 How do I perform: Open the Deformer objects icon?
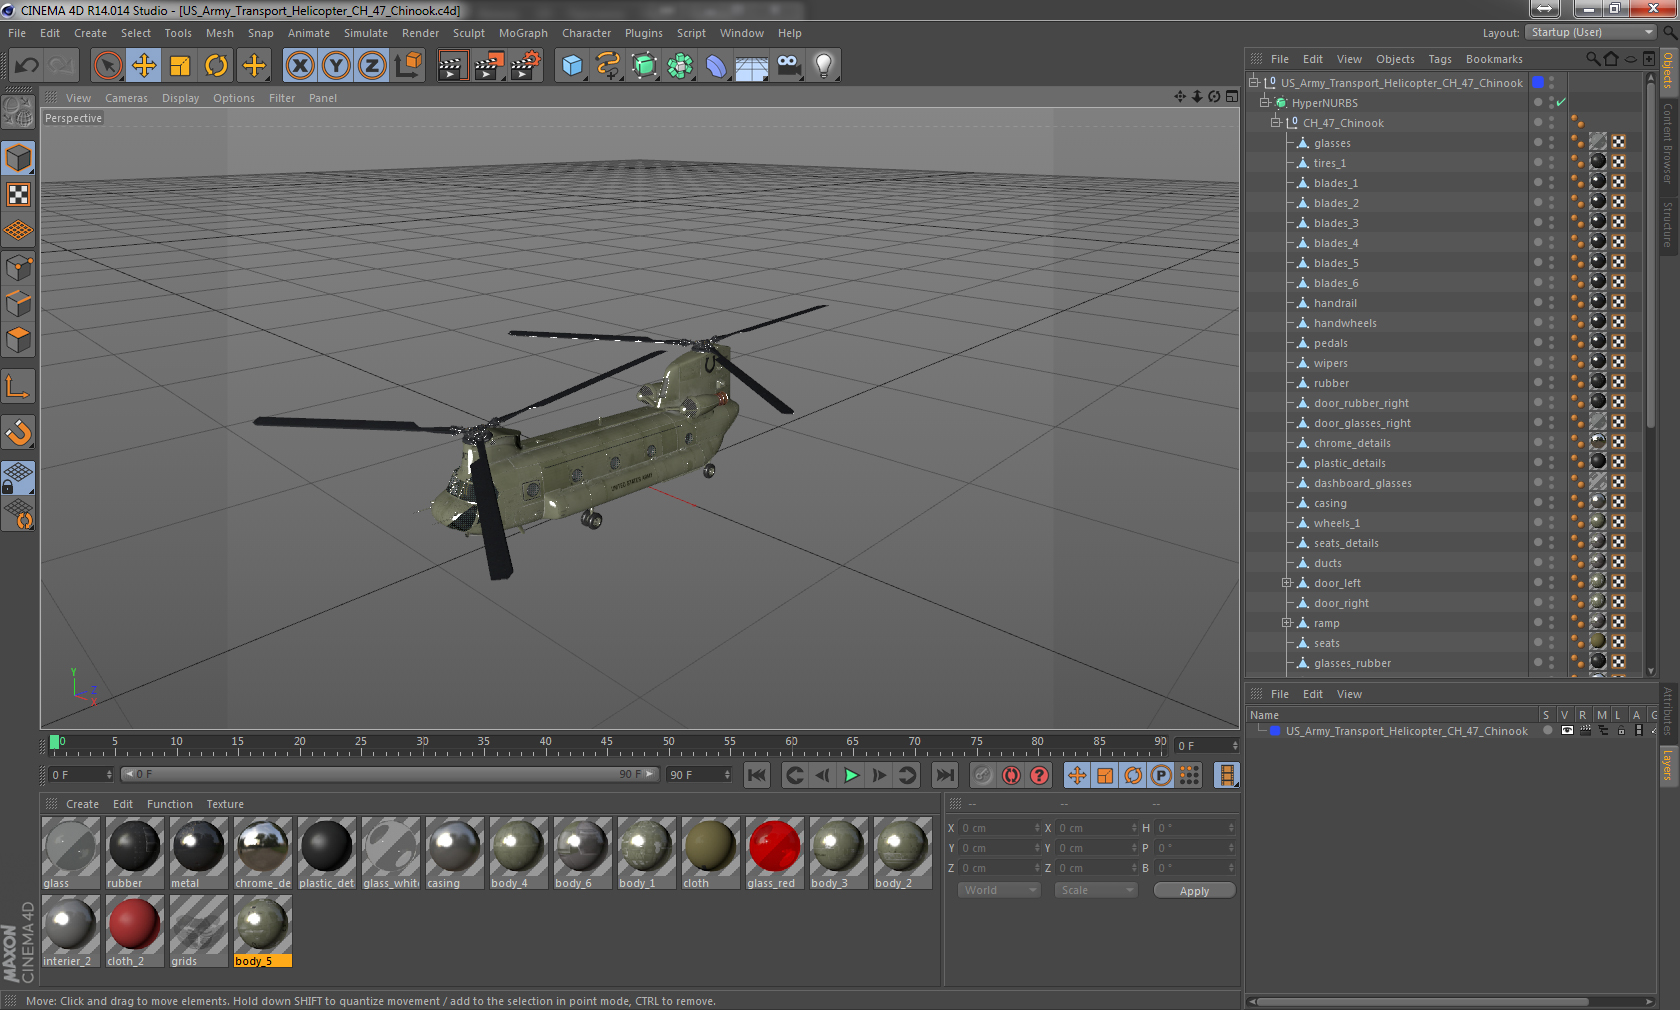[716, 66]
